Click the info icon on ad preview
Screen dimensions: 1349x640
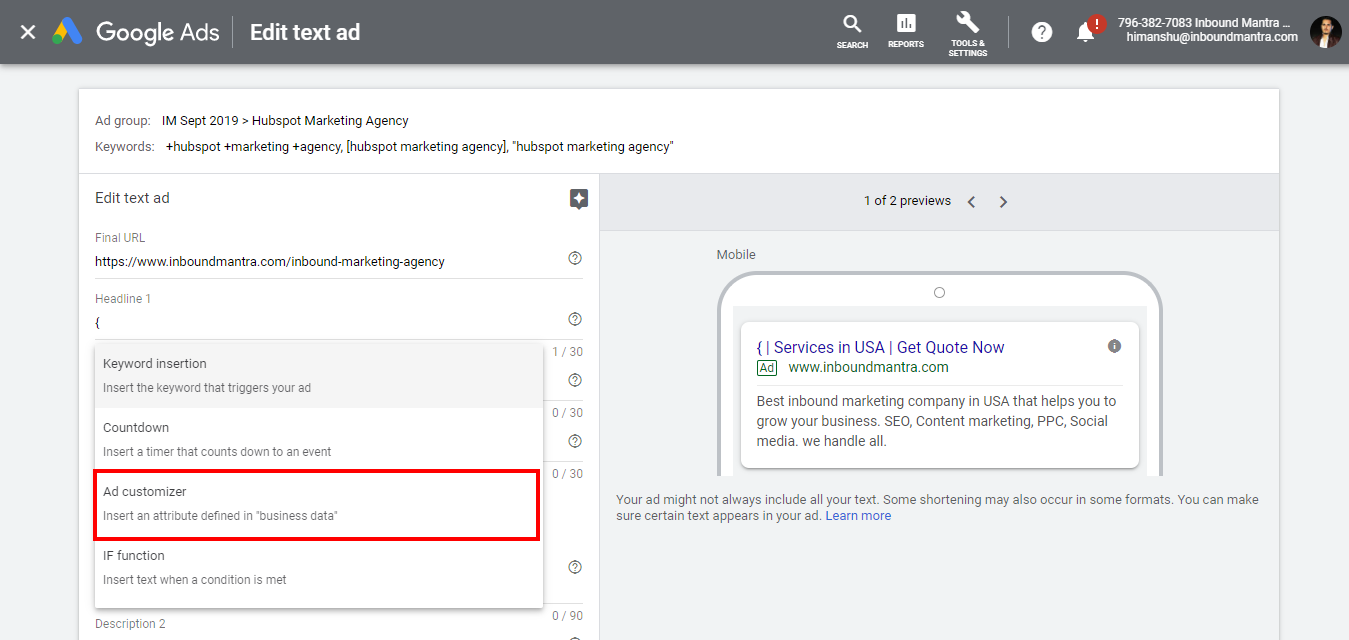(1114, 346)
